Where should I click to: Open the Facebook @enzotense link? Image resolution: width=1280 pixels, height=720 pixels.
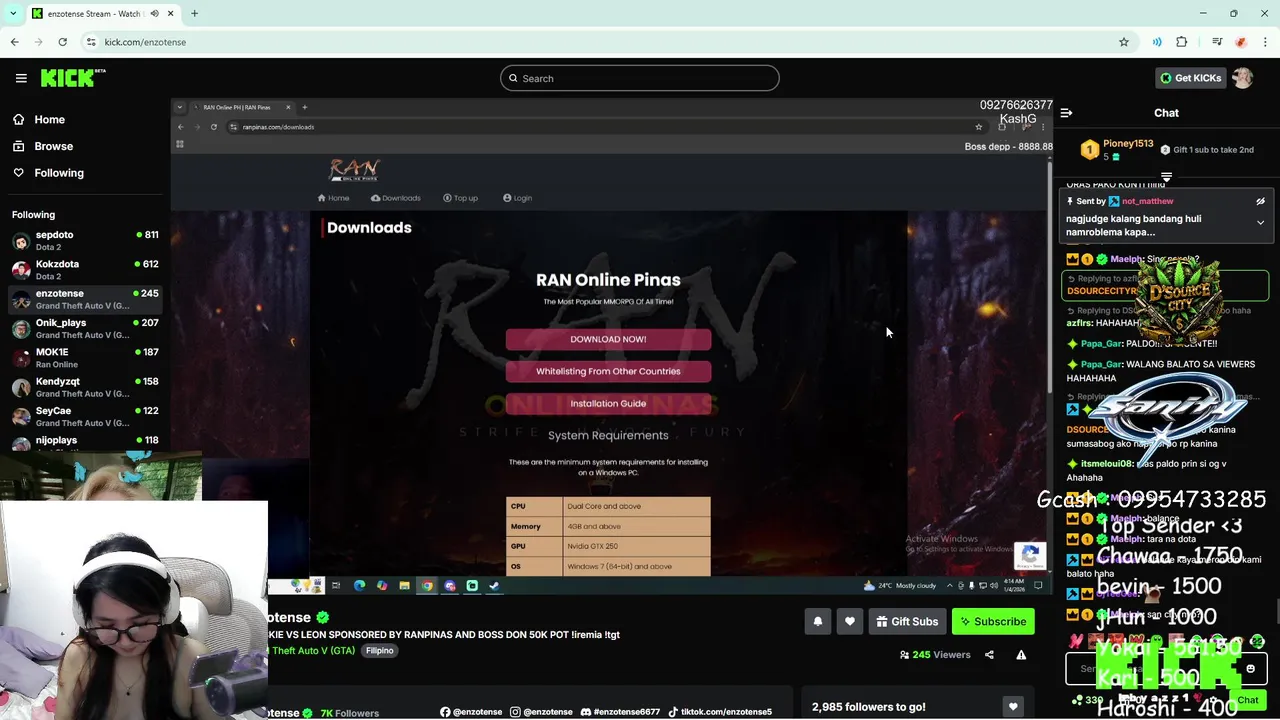coord(471,712)
